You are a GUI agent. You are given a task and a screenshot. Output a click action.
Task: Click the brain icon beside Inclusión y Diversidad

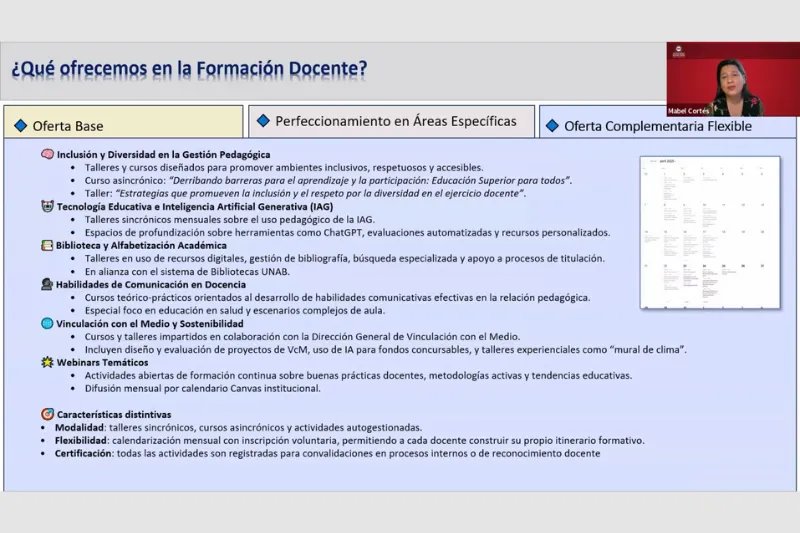(x=47, y=155)
